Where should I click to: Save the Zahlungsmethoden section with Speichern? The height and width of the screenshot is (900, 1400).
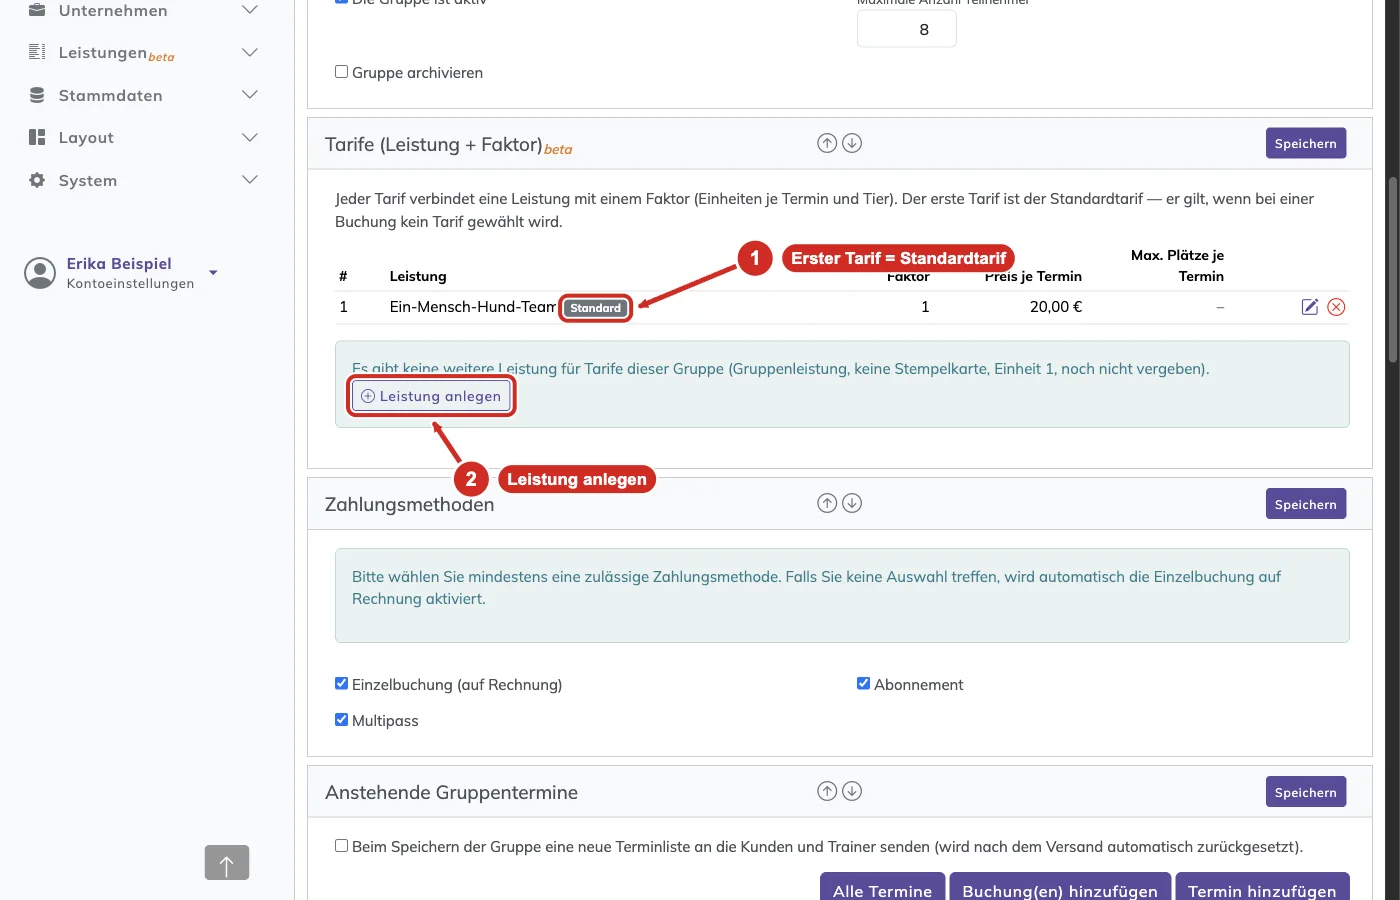1306,504
